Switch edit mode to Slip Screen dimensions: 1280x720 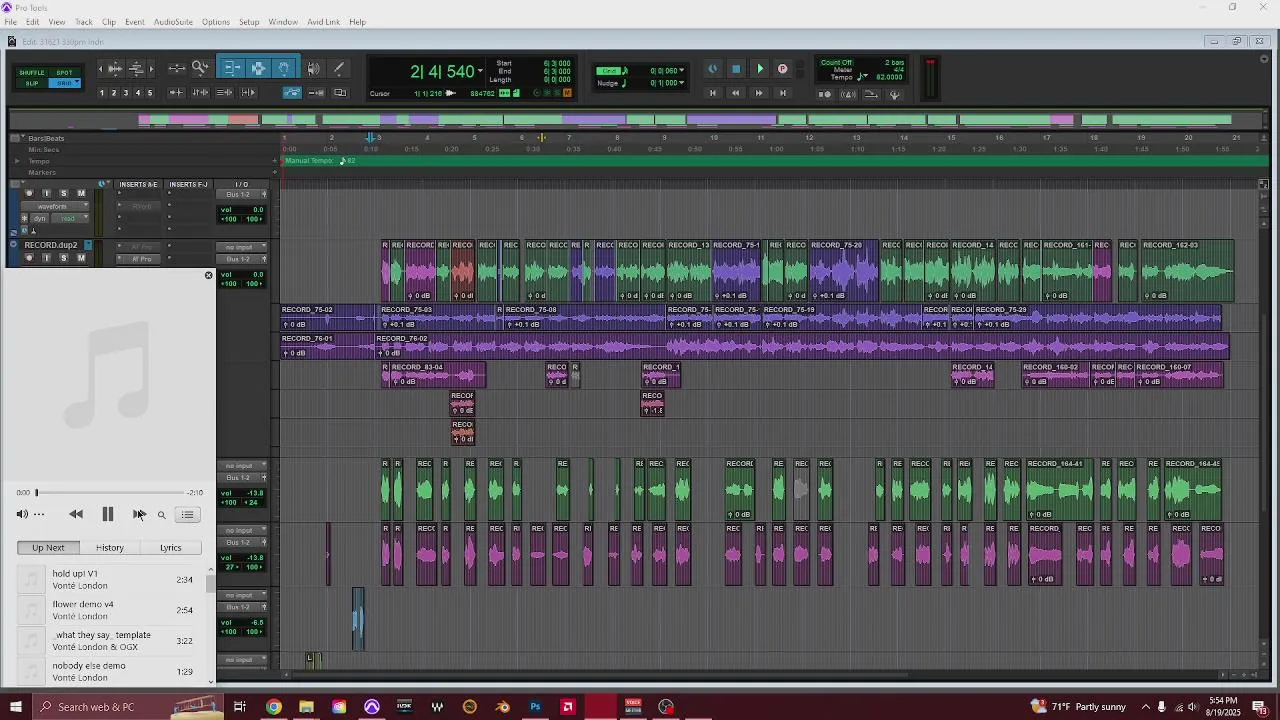[x=32, y=83]
